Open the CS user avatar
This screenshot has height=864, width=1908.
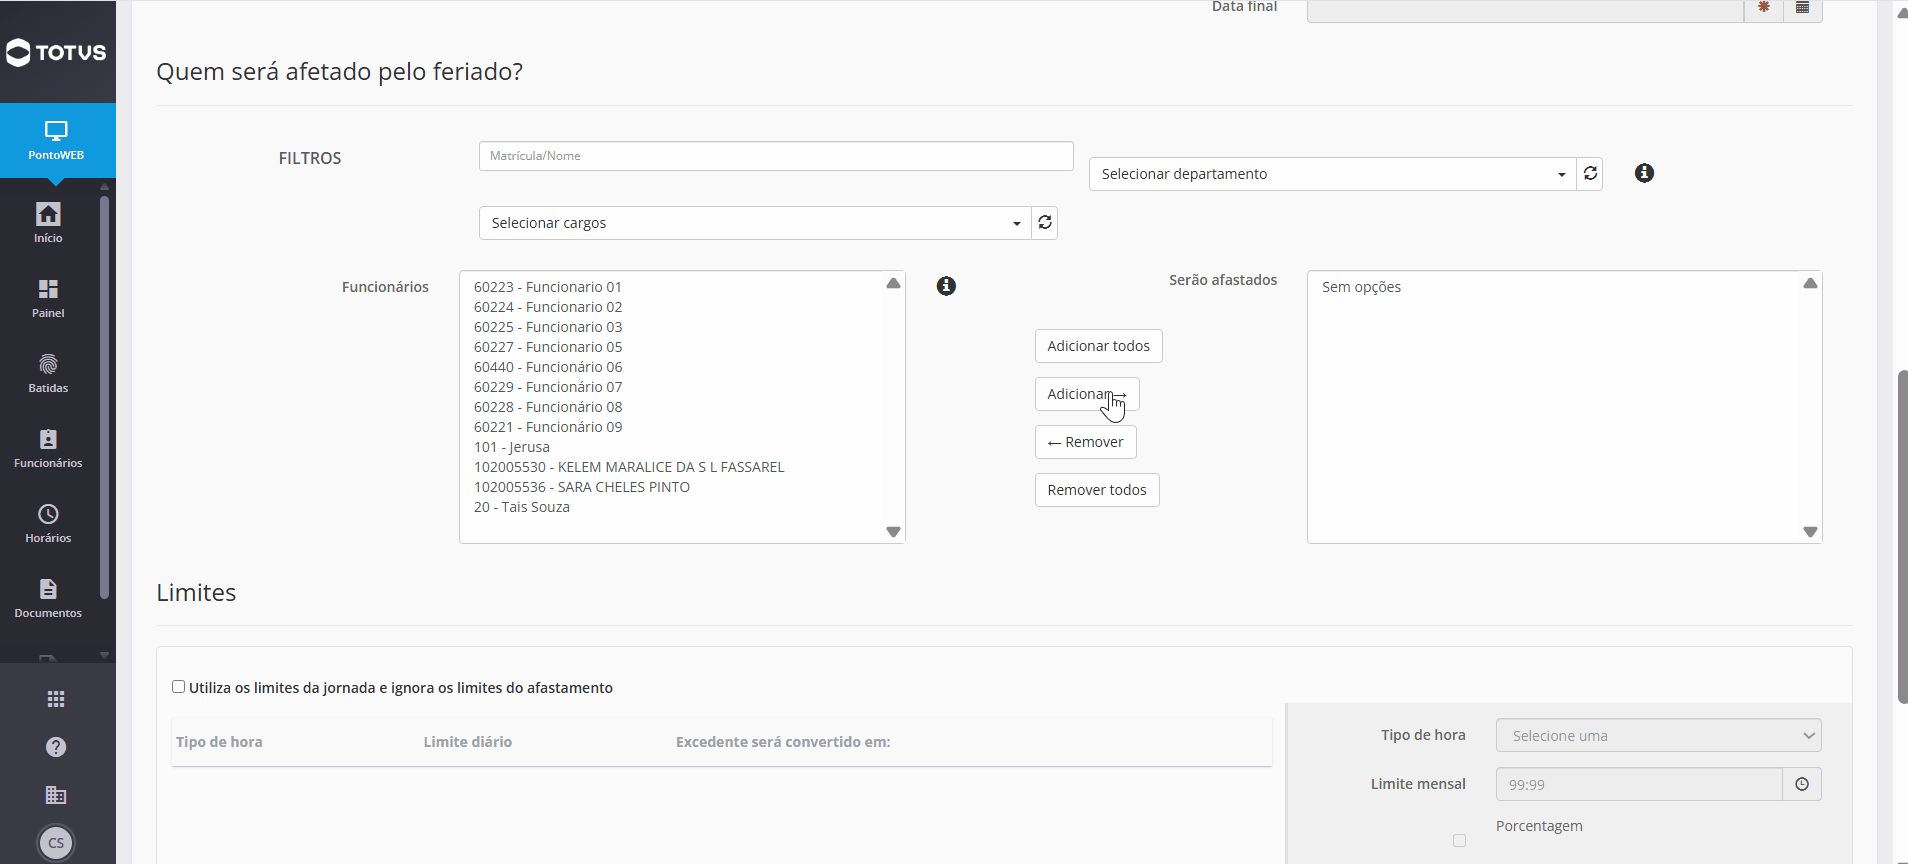click(x=56, y=843)
